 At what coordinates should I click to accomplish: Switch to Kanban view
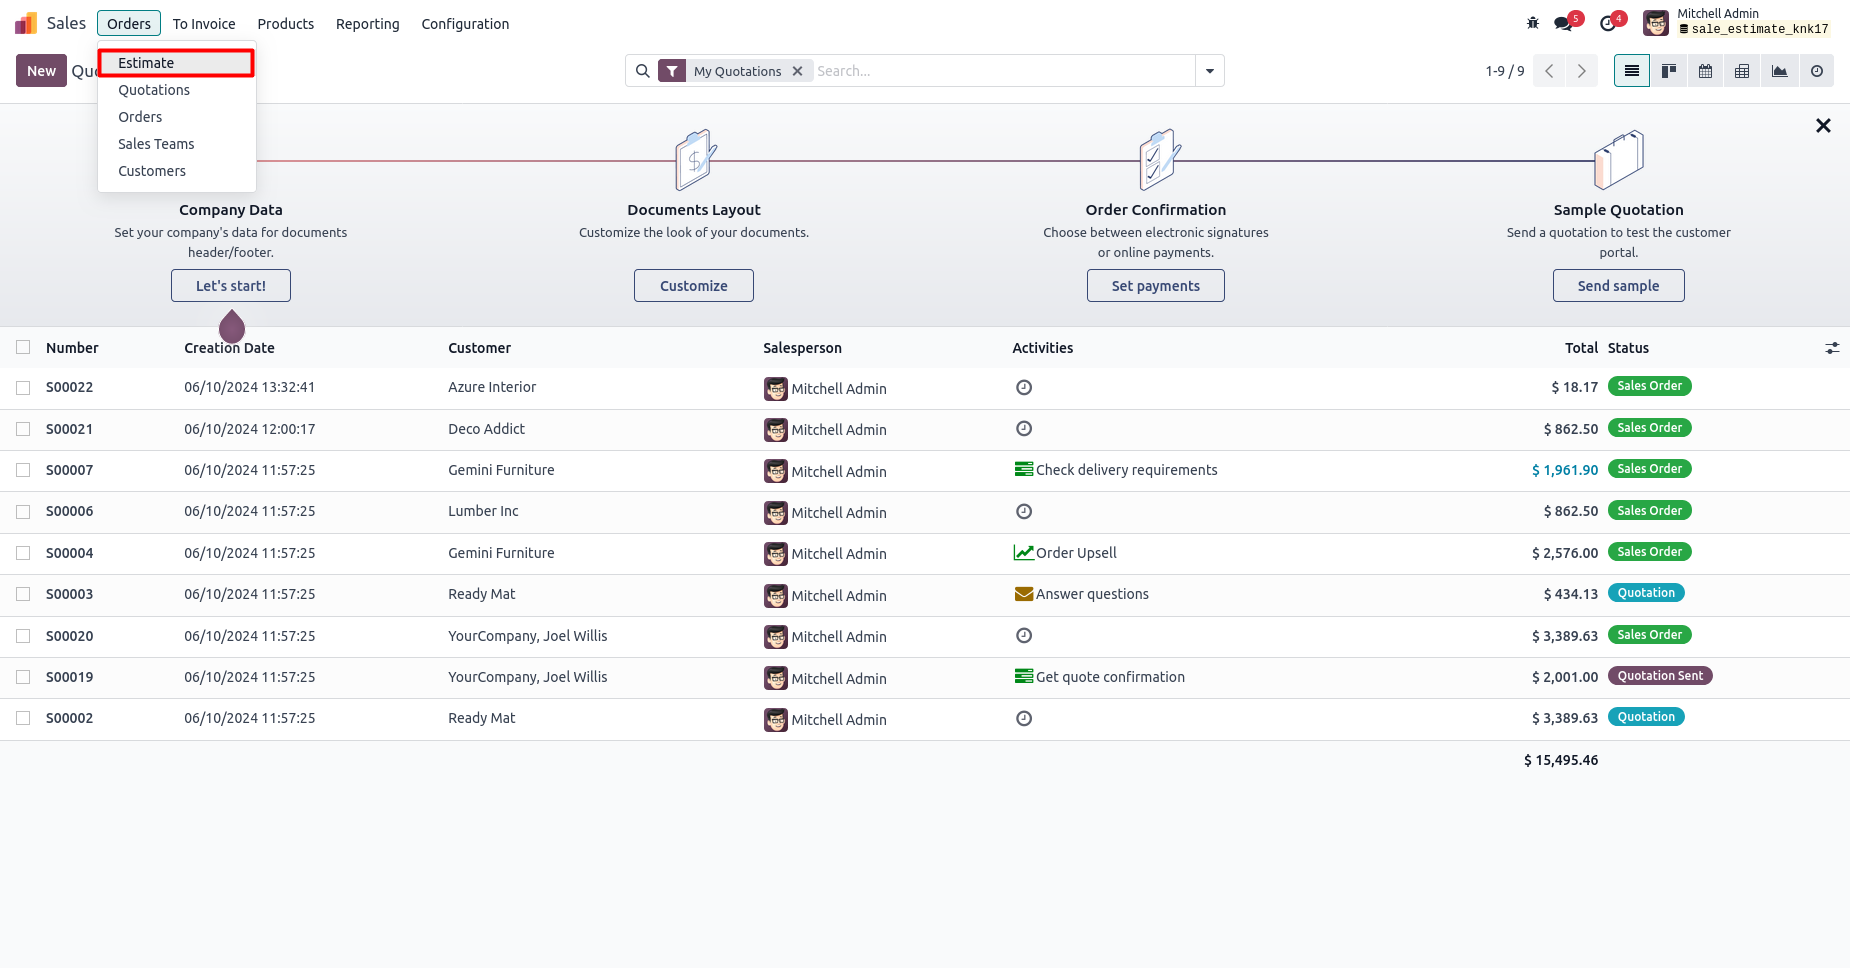(1668, 71)
